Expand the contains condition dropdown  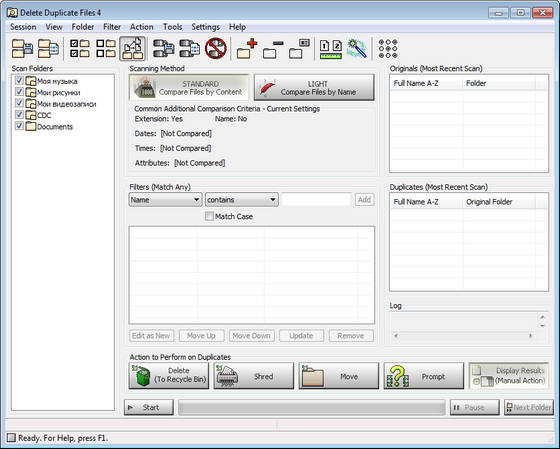coord(241,200)
